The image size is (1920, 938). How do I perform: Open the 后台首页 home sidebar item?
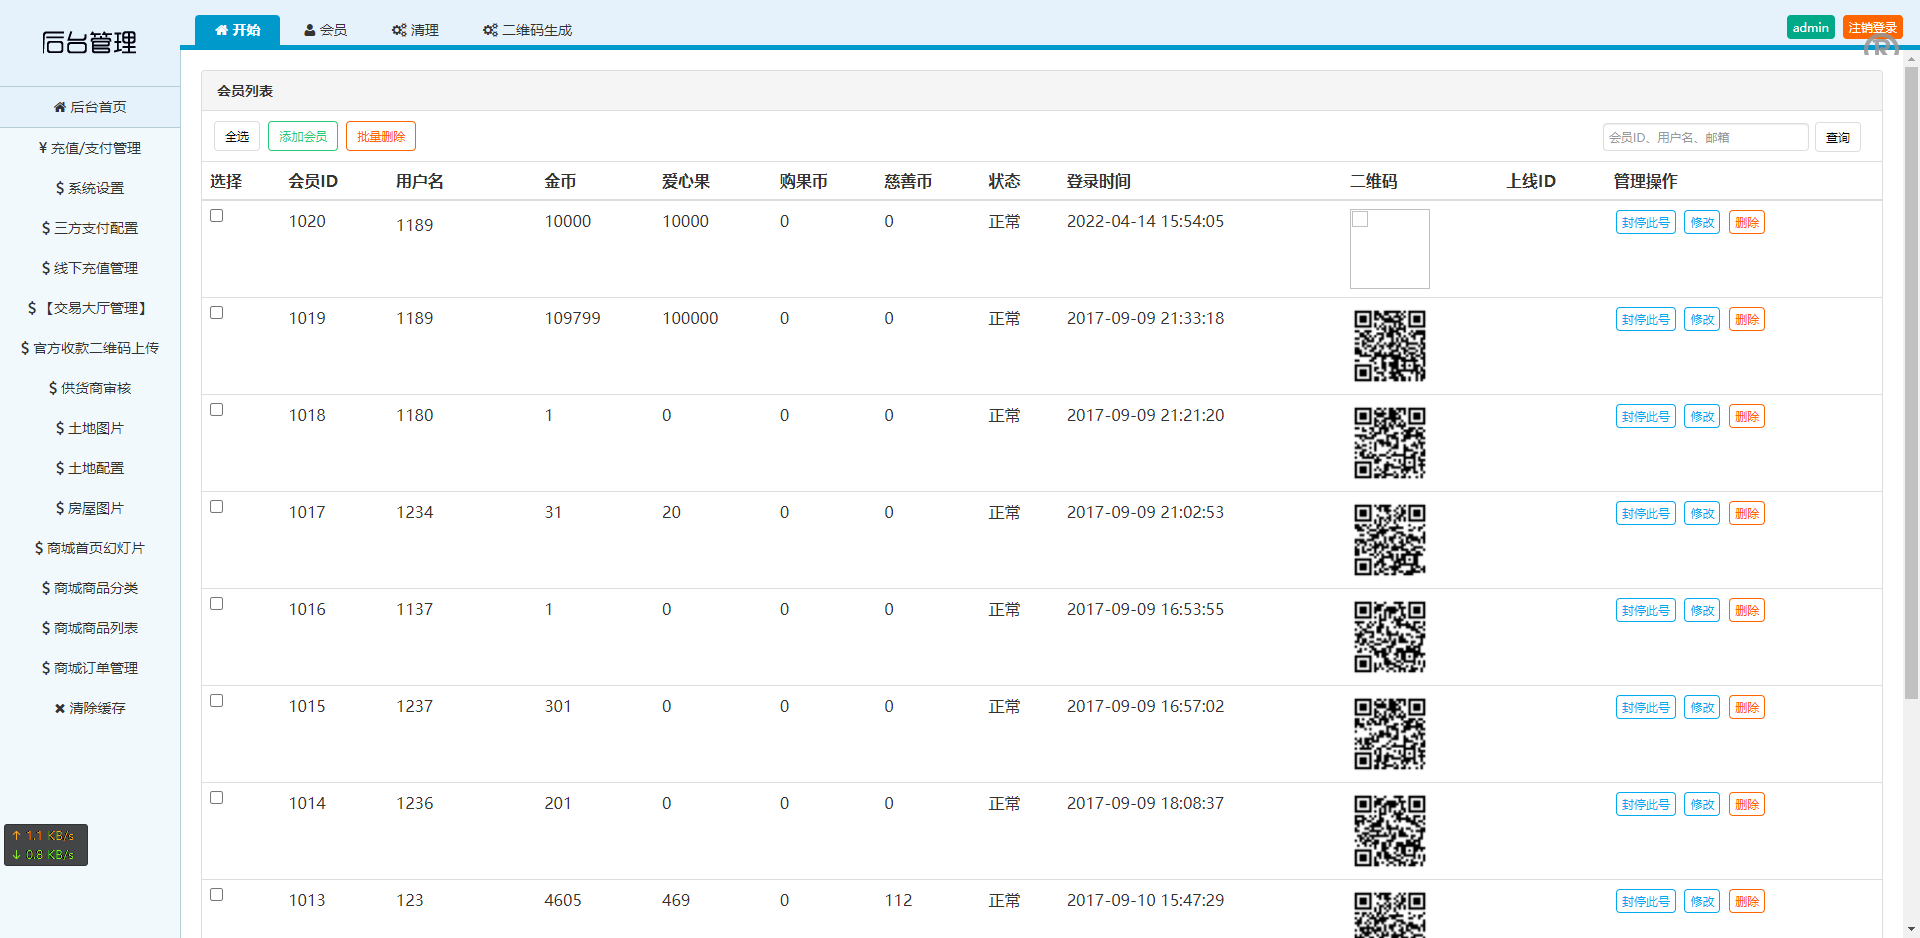(90, 107)
